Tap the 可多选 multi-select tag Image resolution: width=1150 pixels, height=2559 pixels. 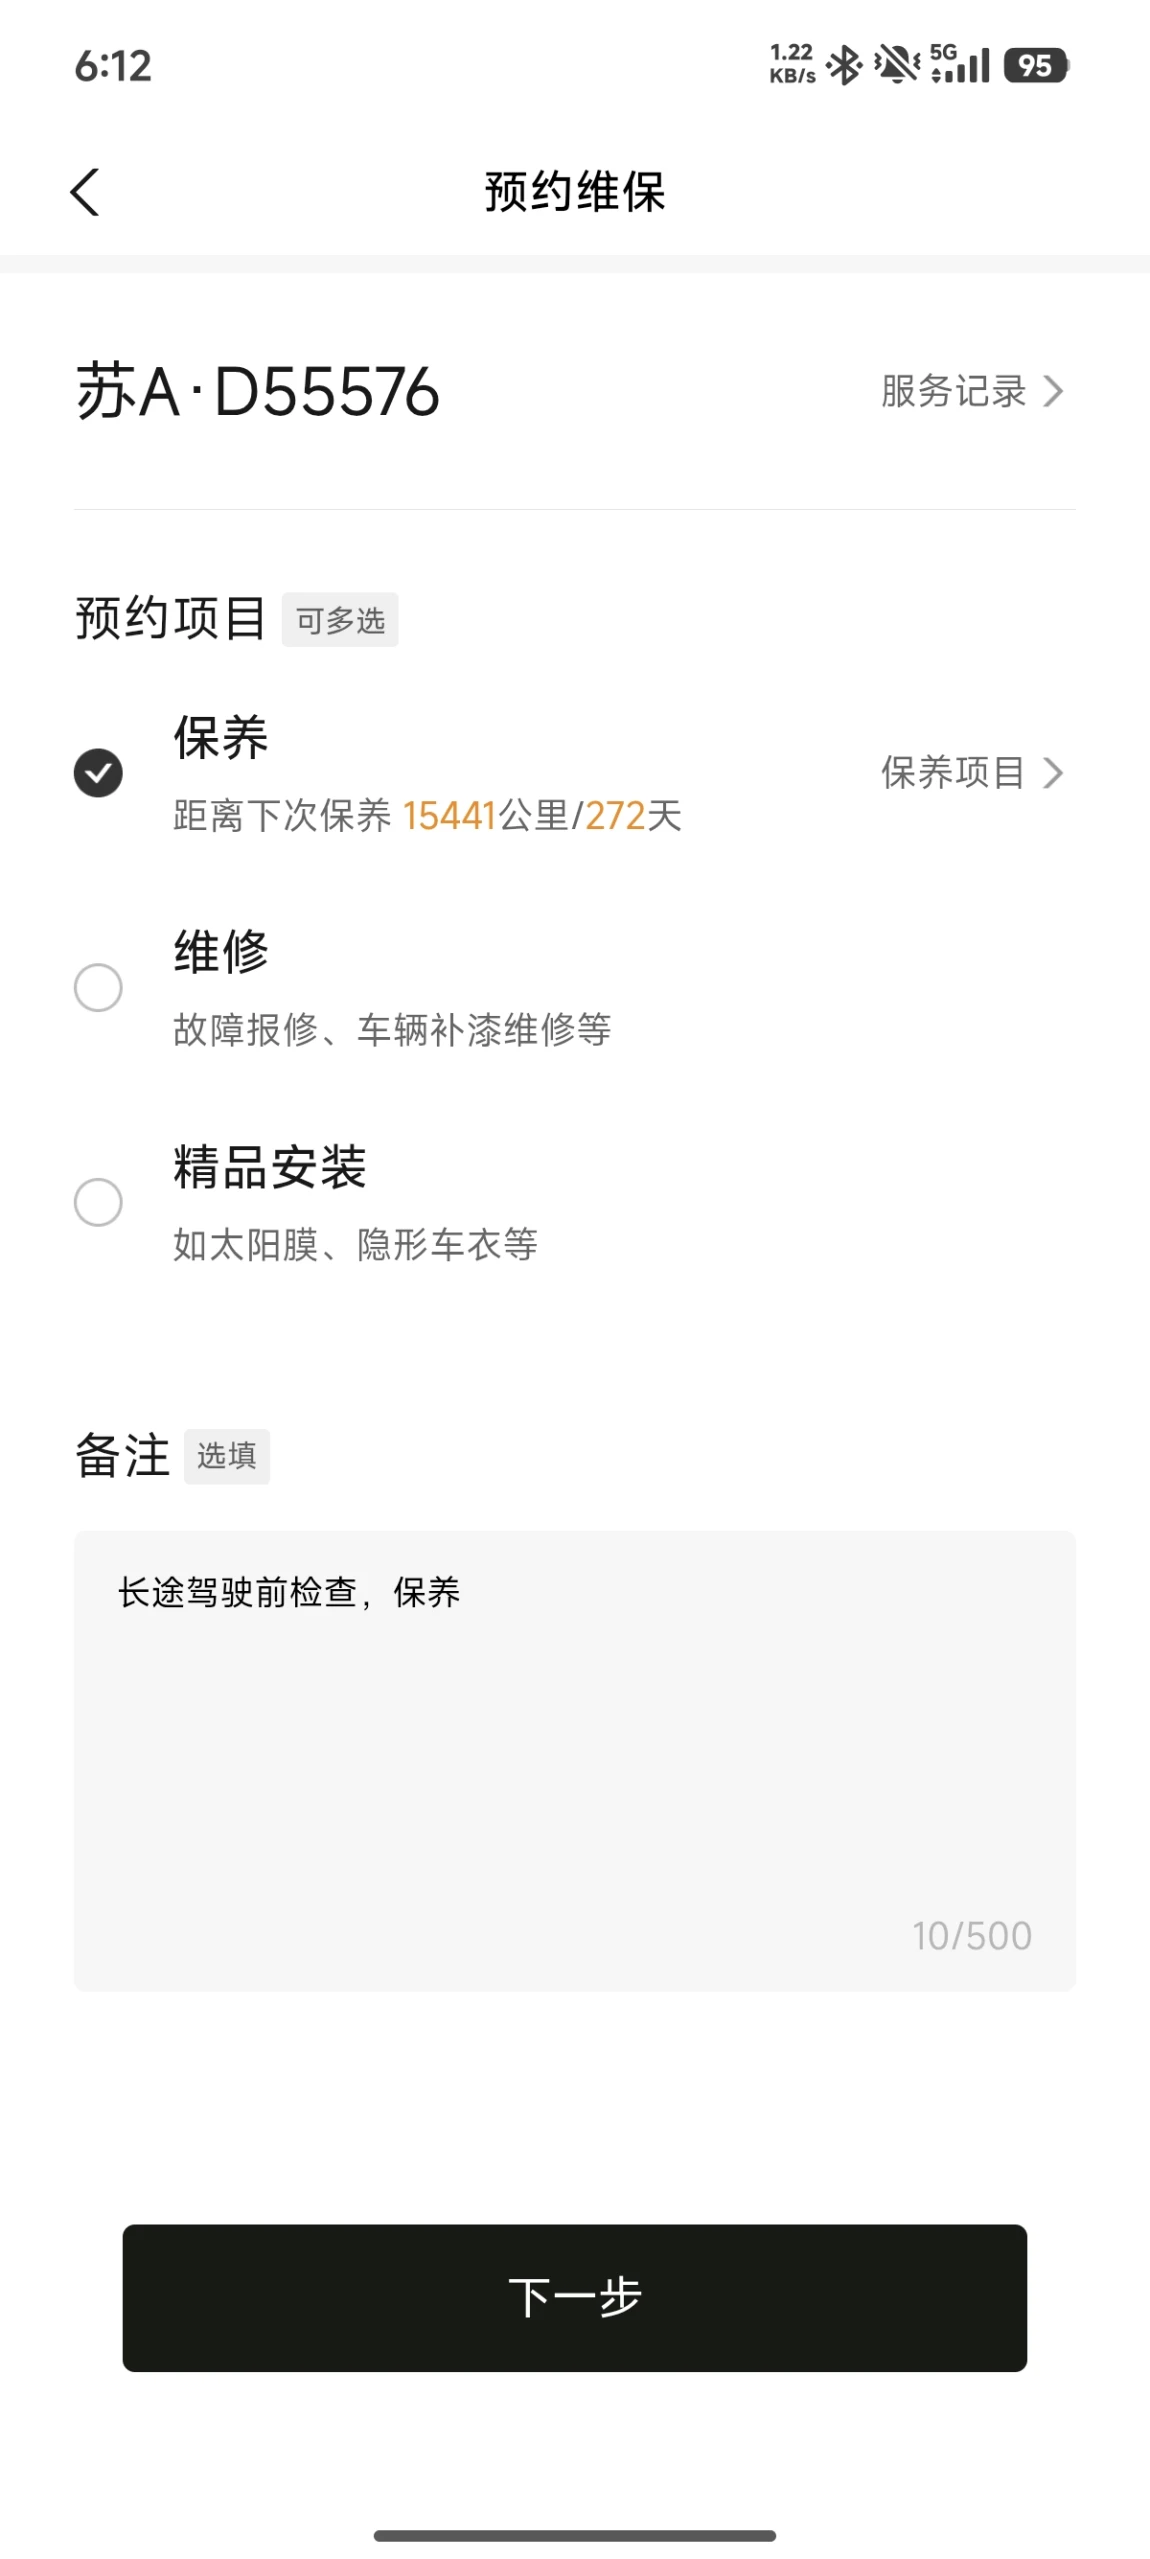coord(340,620)
